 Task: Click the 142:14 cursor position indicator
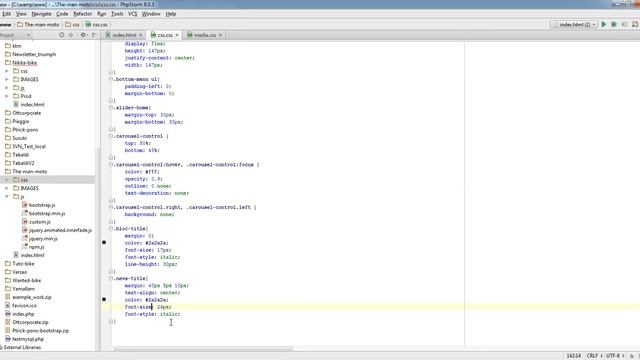pyautogui.click(x=573, y=356)
